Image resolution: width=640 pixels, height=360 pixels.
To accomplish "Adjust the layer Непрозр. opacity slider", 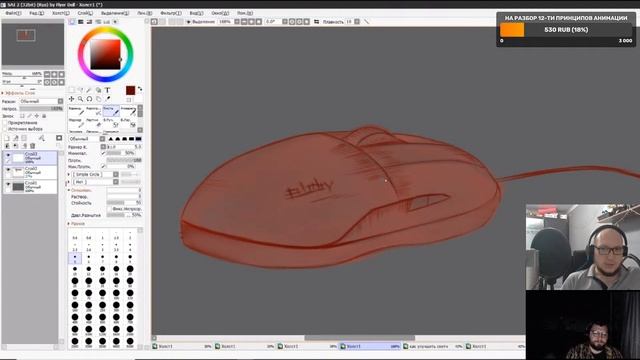I will (x=41, y=109).
